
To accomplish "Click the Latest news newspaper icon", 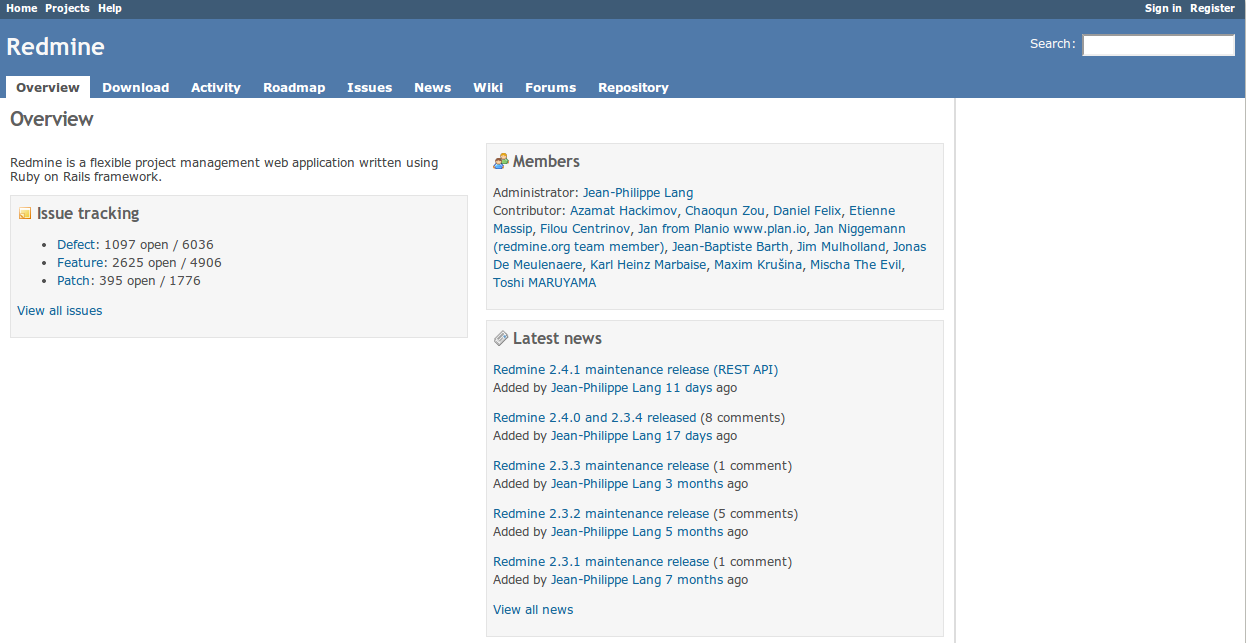I will pyautogui.click(x=501, y=339).
